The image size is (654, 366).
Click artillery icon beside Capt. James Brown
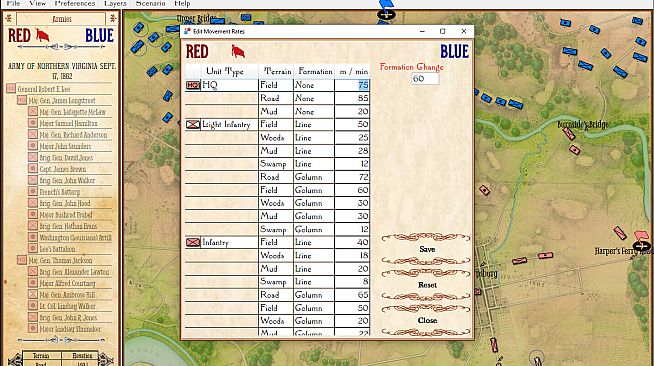coord(33,169)
